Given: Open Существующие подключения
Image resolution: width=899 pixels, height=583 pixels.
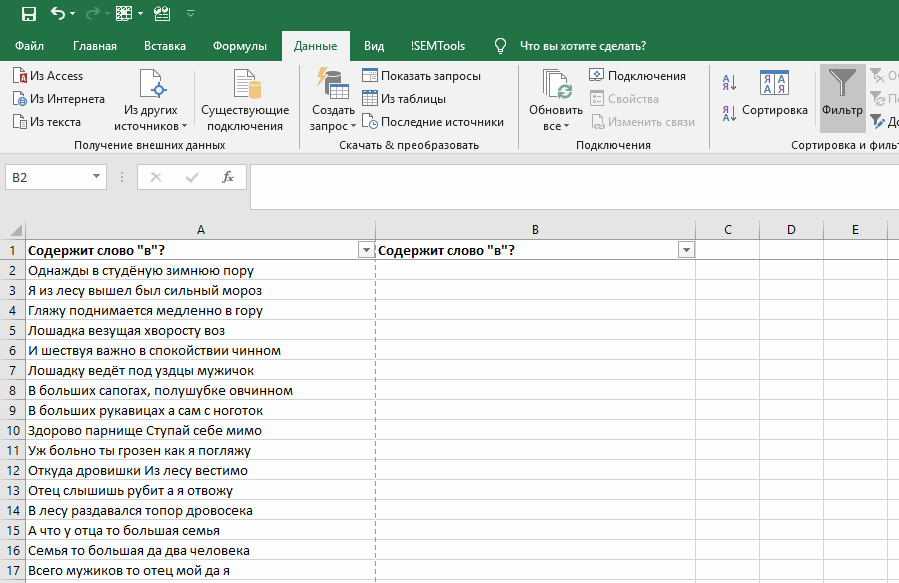Looking at the screenshot, I should click(x=245, y=101).
